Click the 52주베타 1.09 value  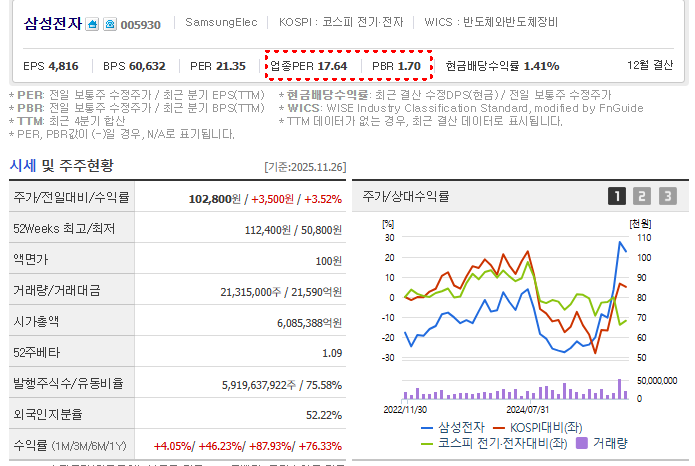332,353
